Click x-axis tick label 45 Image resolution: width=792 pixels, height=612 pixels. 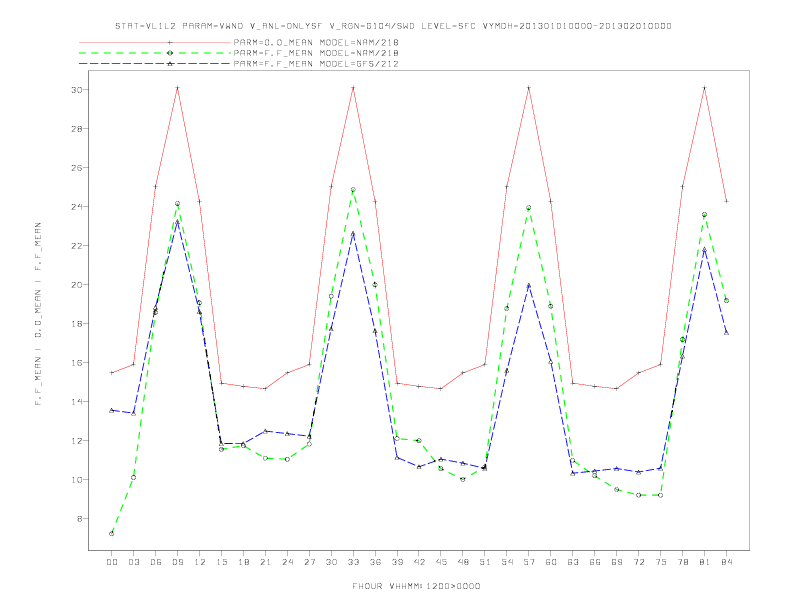[x=441, y=562]
